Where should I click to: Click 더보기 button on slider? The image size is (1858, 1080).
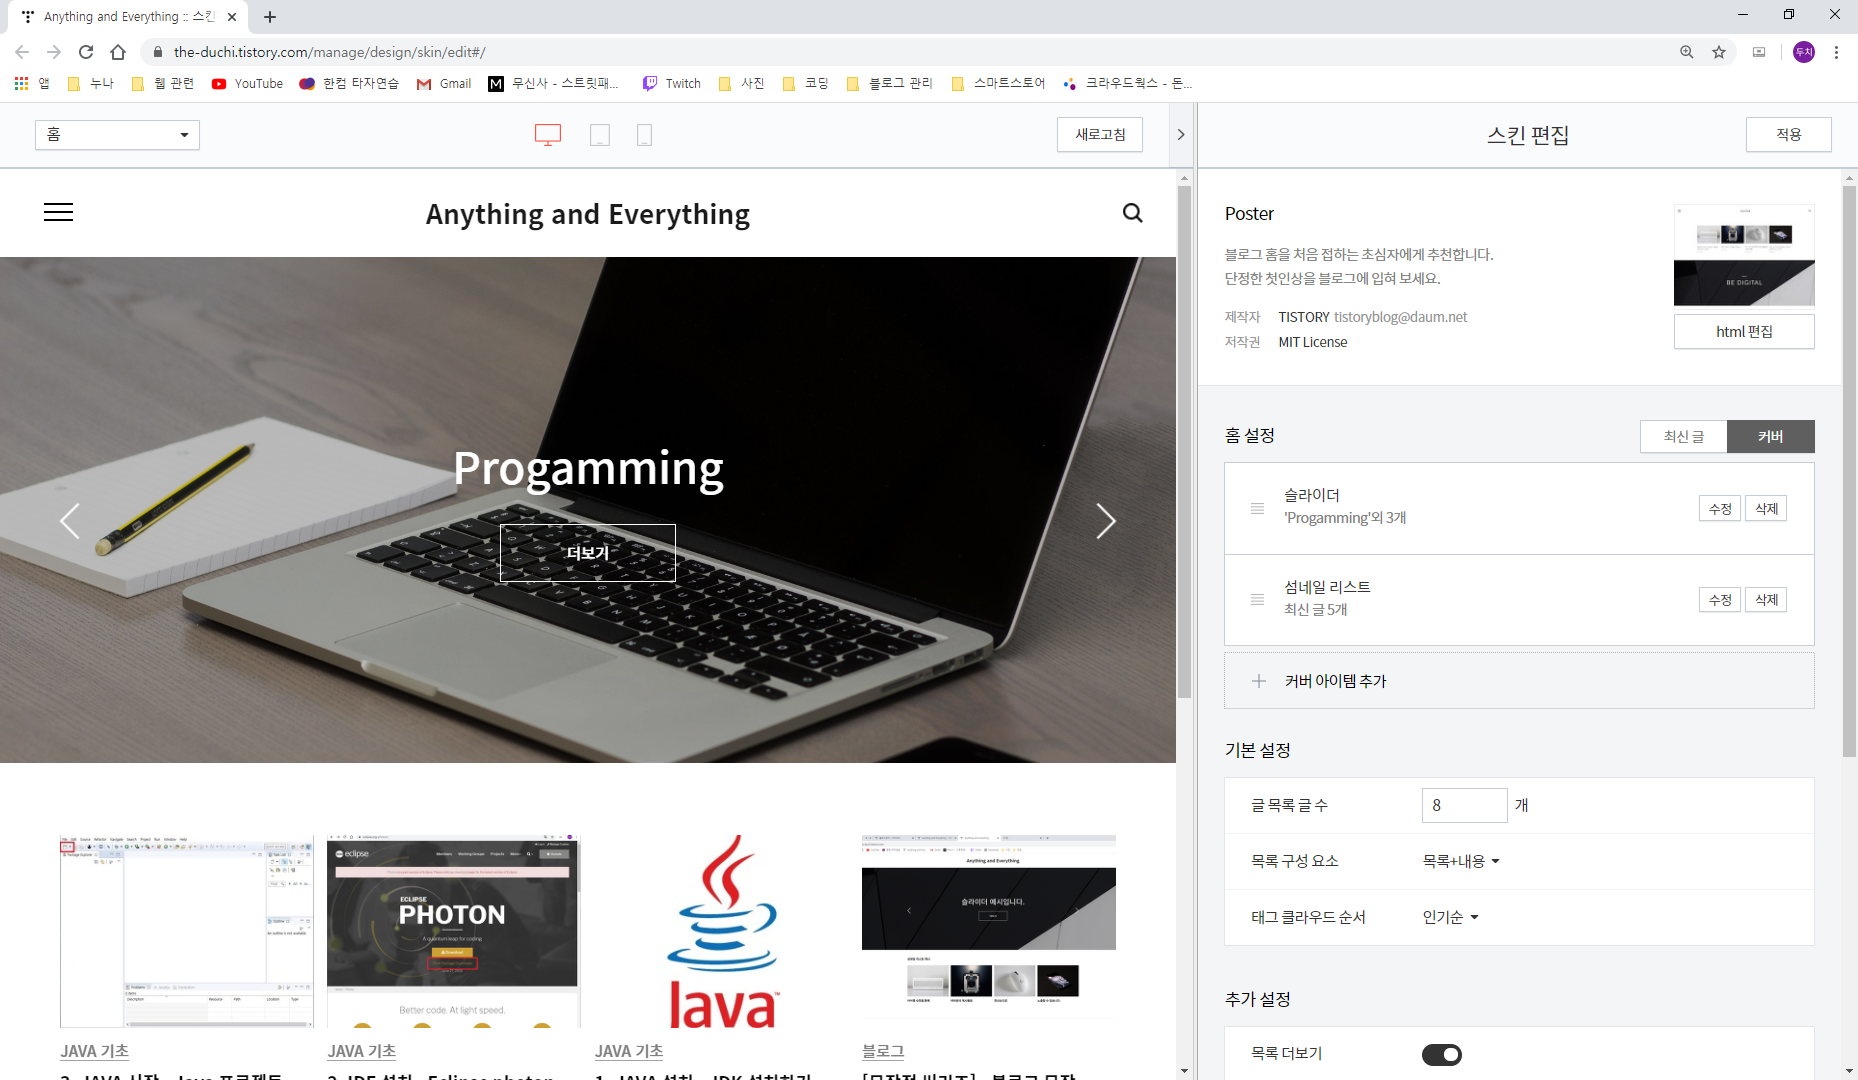(x=588, y=553)
